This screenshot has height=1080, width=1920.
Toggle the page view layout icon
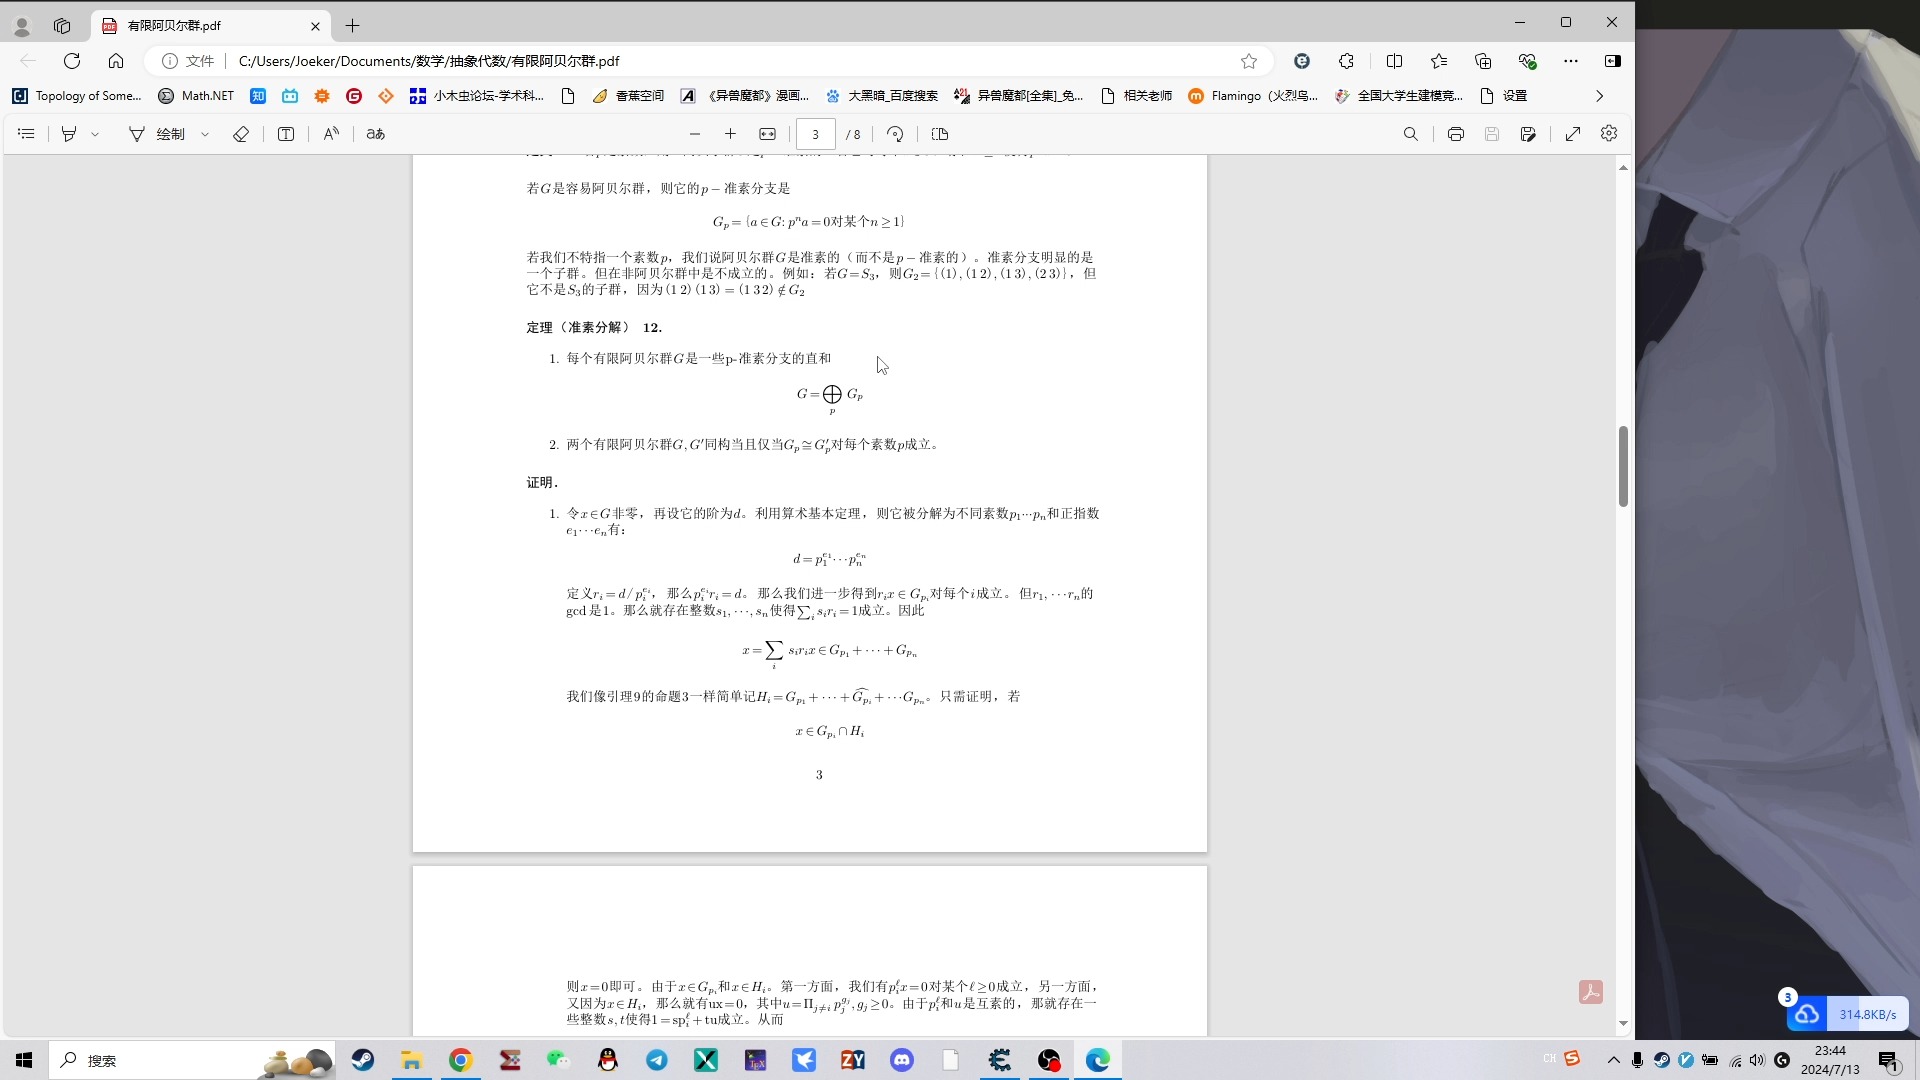(x=940, y=134)
